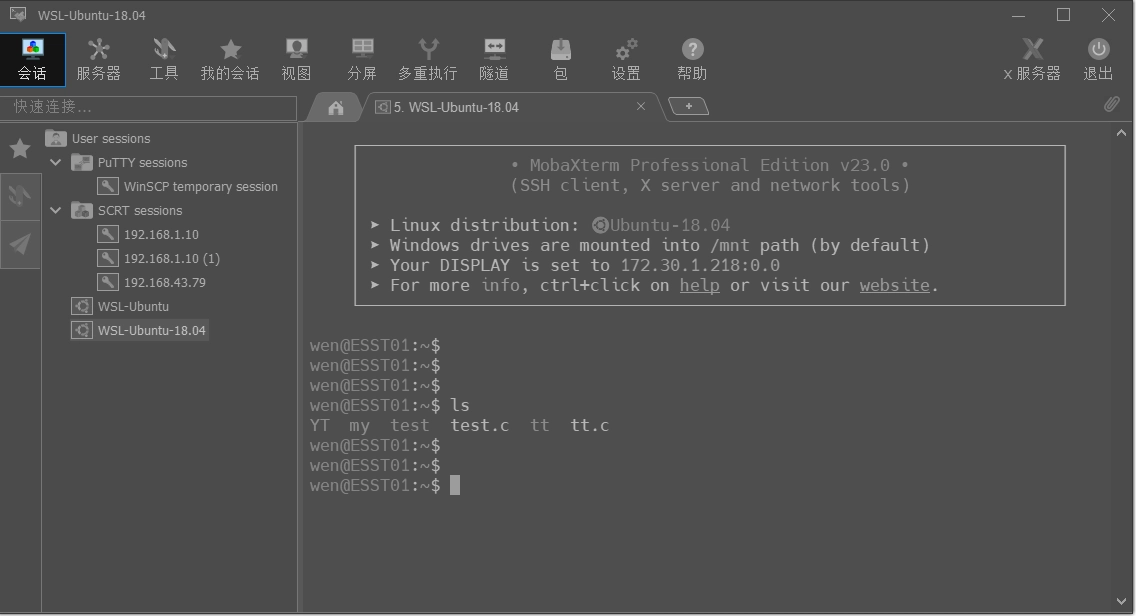Select the WinSCP temporary session entry
1141x616 pixels.
tap(188, 186)
